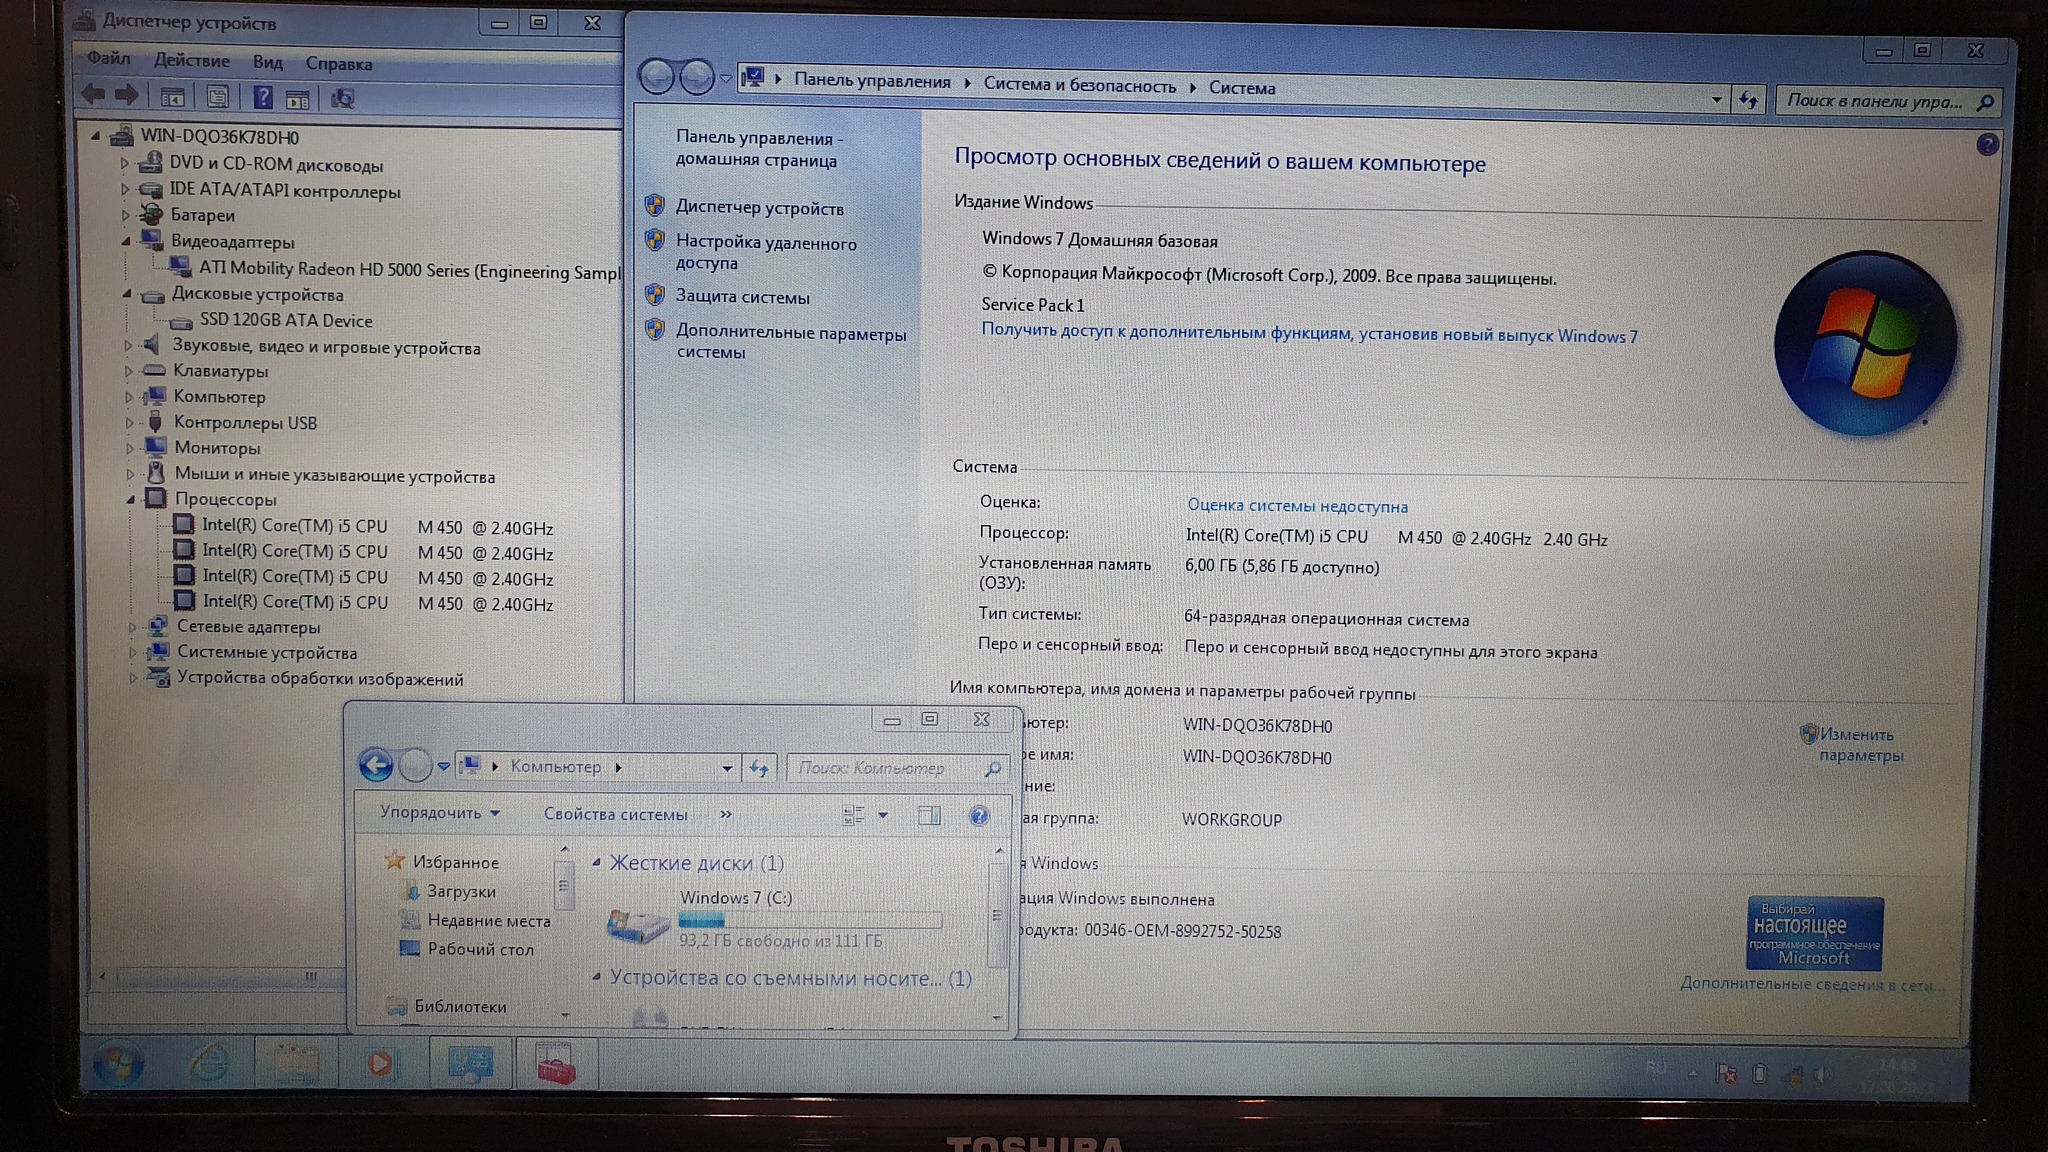Open the Упорядочить dropdown menu
The image size is (2048, 1152).
point(439,813)
